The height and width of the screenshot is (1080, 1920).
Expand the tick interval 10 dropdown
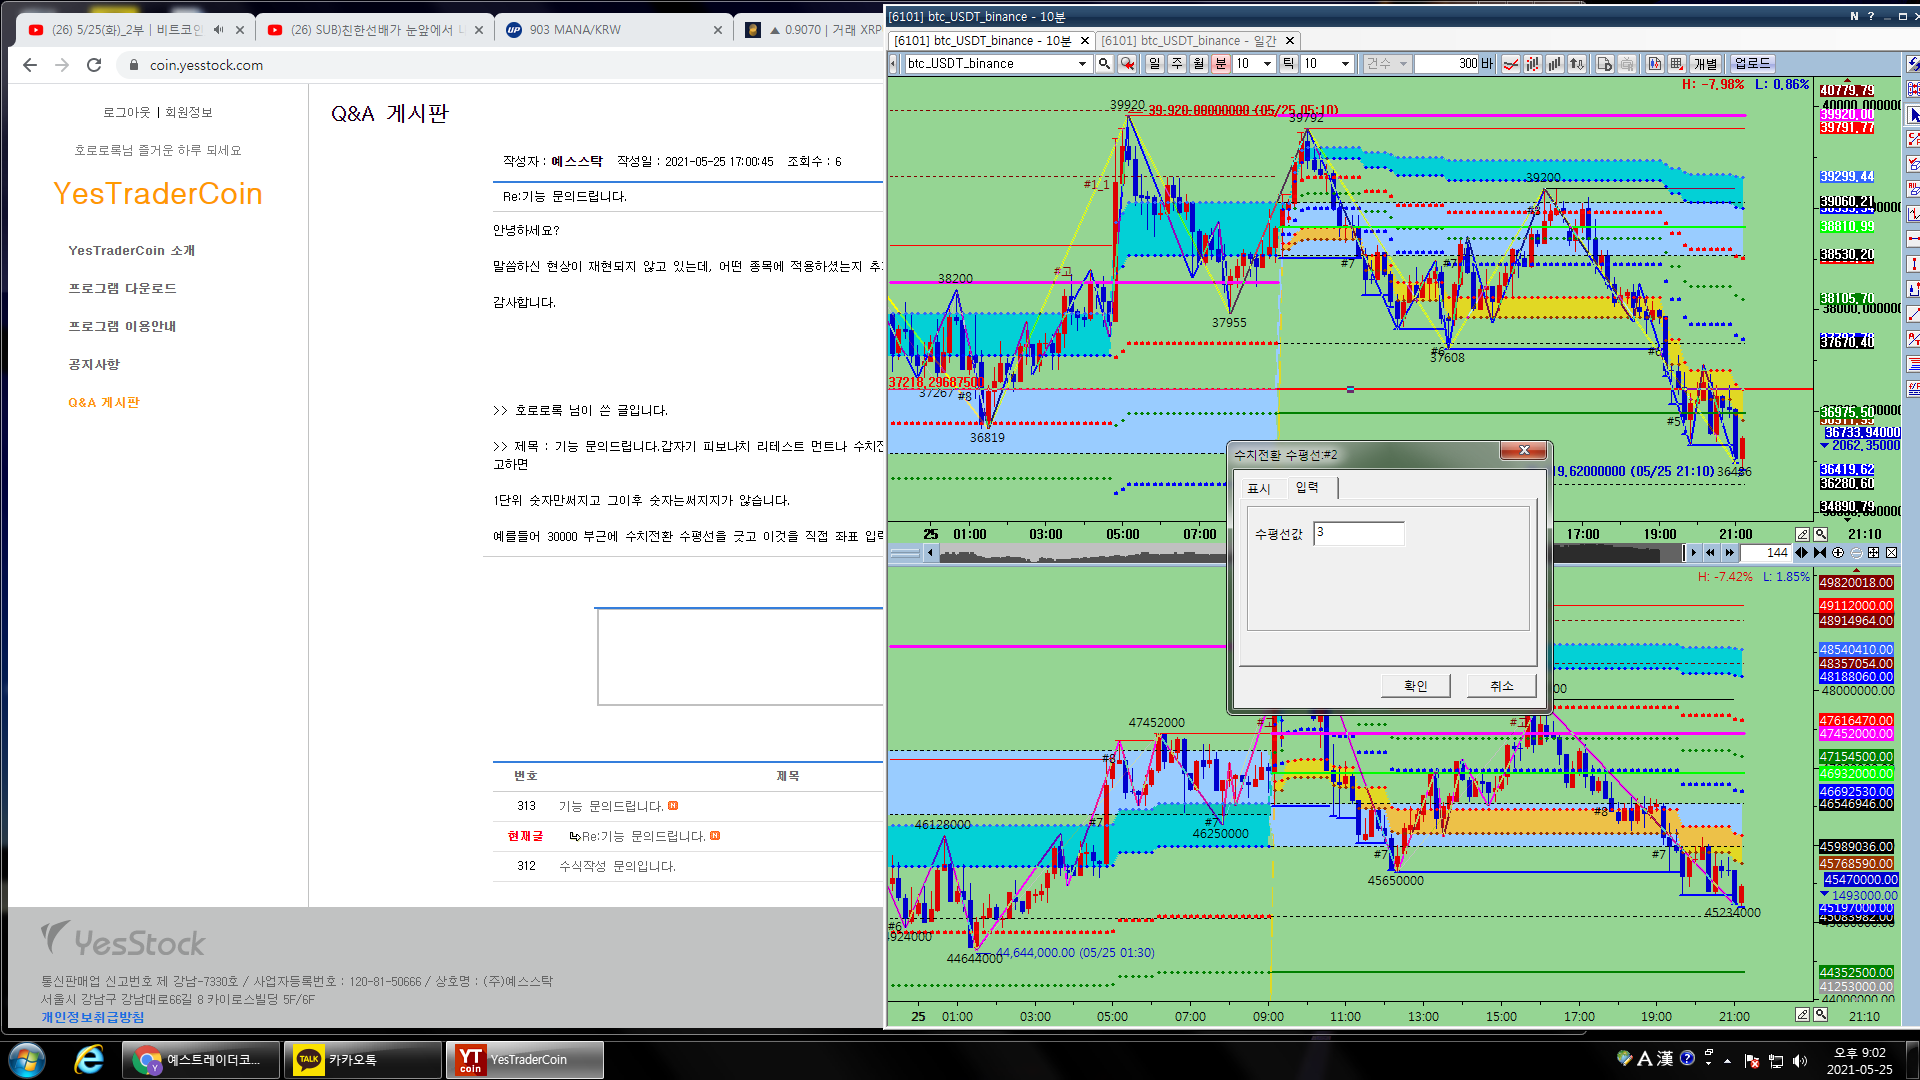(x=1345, y=64)
